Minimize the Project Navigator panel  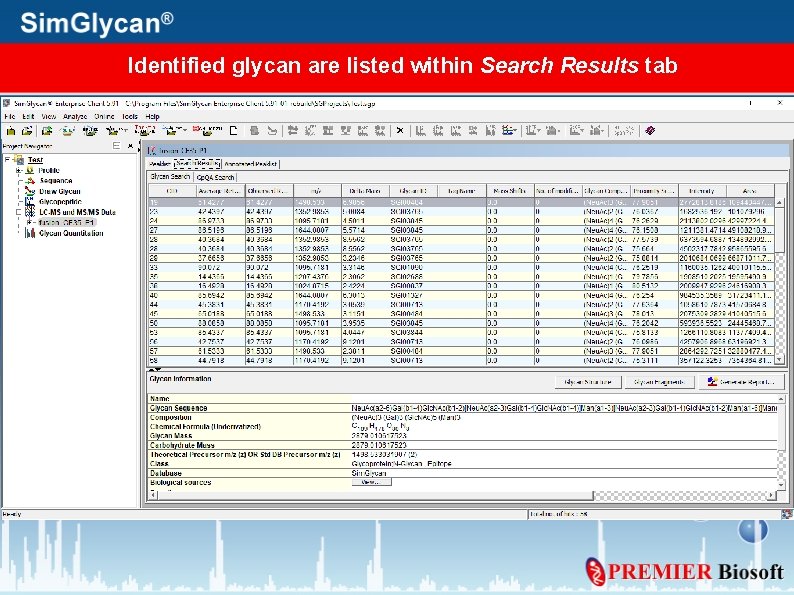coord(116,146)
